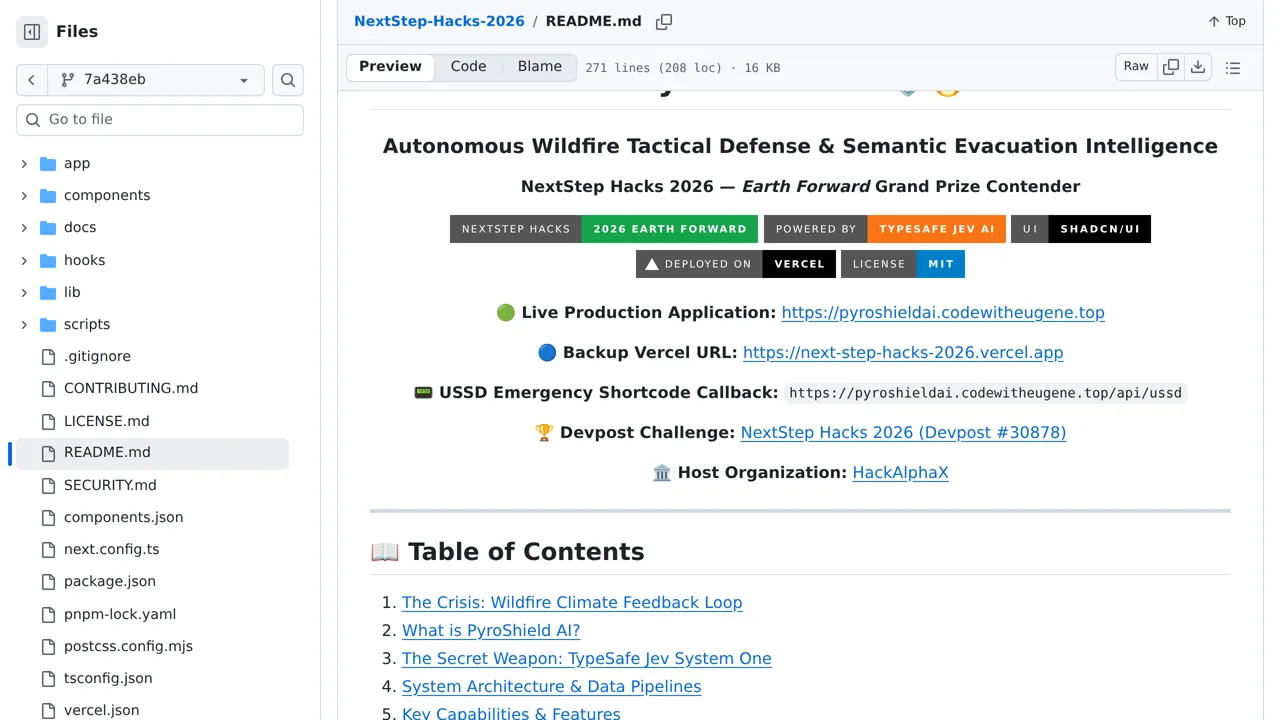This screenshot has width=1280, height=720.
Task: Switch to the Code tab
Action: pos(468,67)
